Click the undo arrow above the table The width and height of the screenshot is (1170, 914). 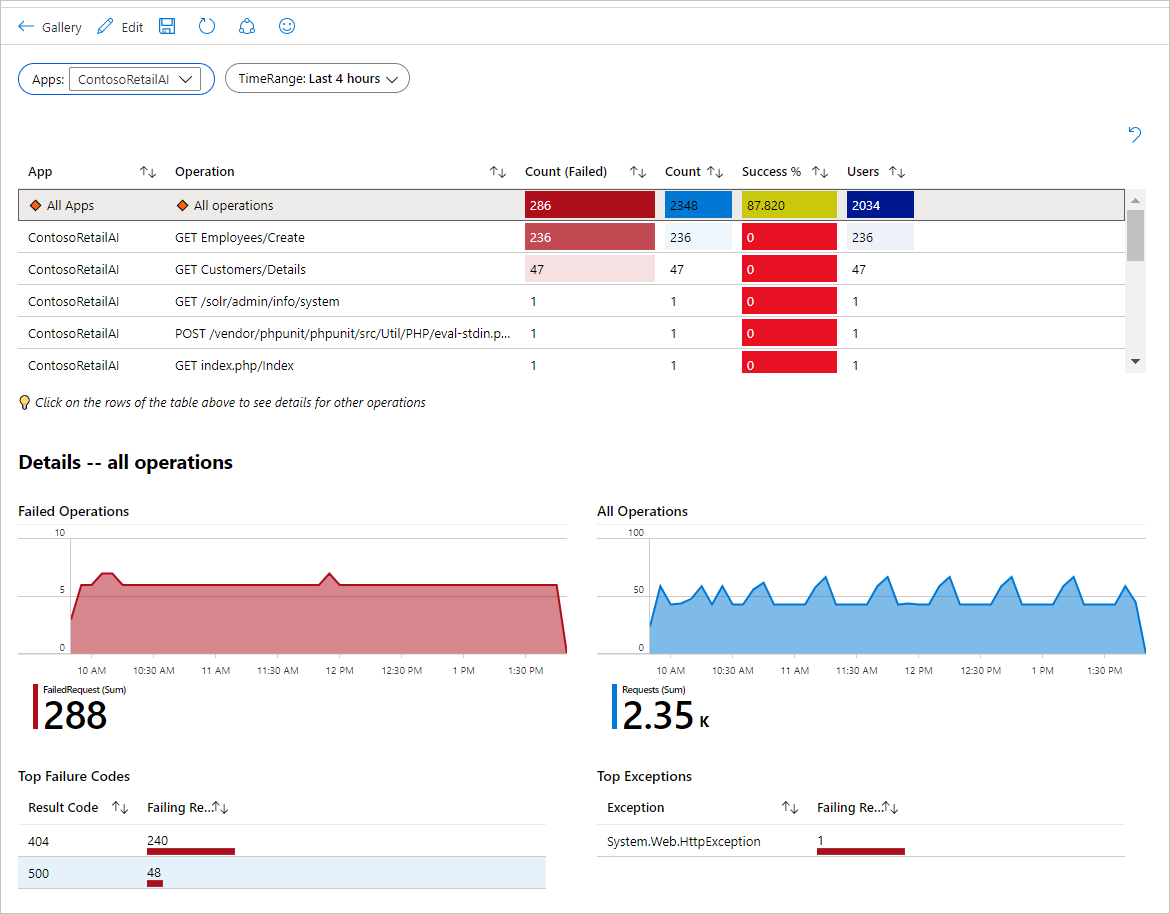(1135, 134)
